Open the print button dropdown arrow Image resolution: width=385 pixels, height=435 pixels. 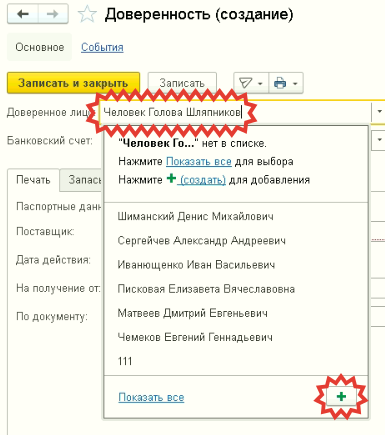(x=295, y=83)
